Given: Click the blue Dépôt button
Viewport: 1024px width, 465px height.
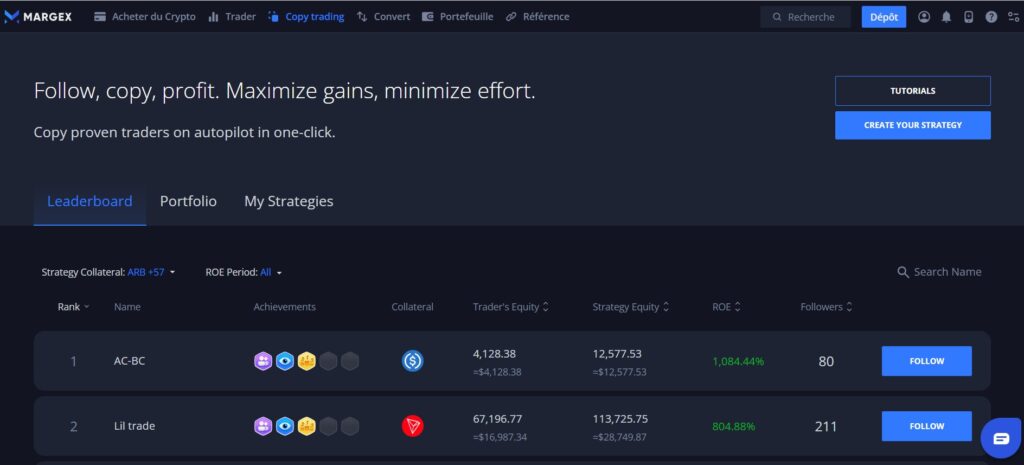Looking at the screenshot, I should (884, 17).
